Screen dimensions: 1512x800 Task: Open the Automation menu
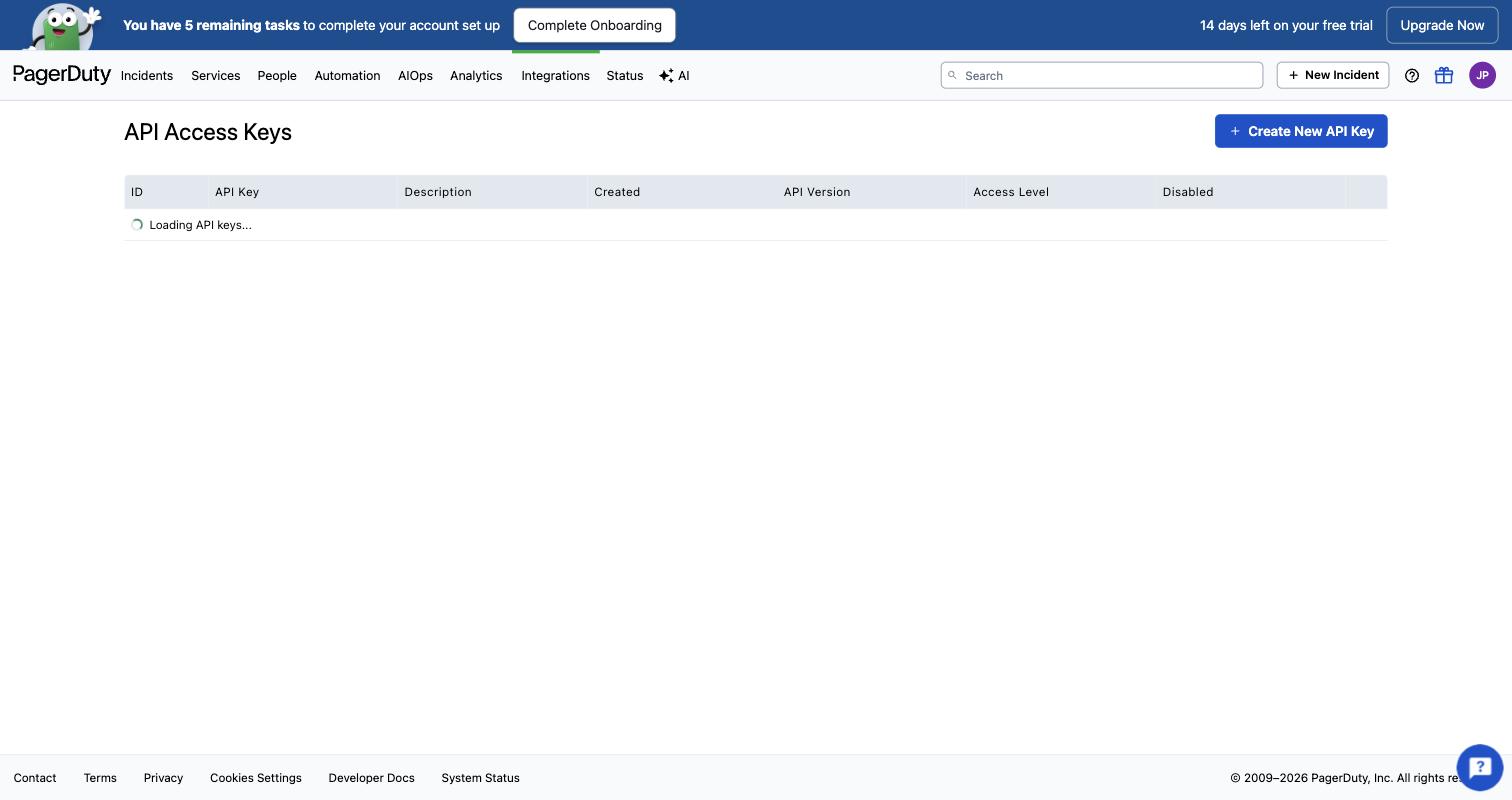pos(347,76)
